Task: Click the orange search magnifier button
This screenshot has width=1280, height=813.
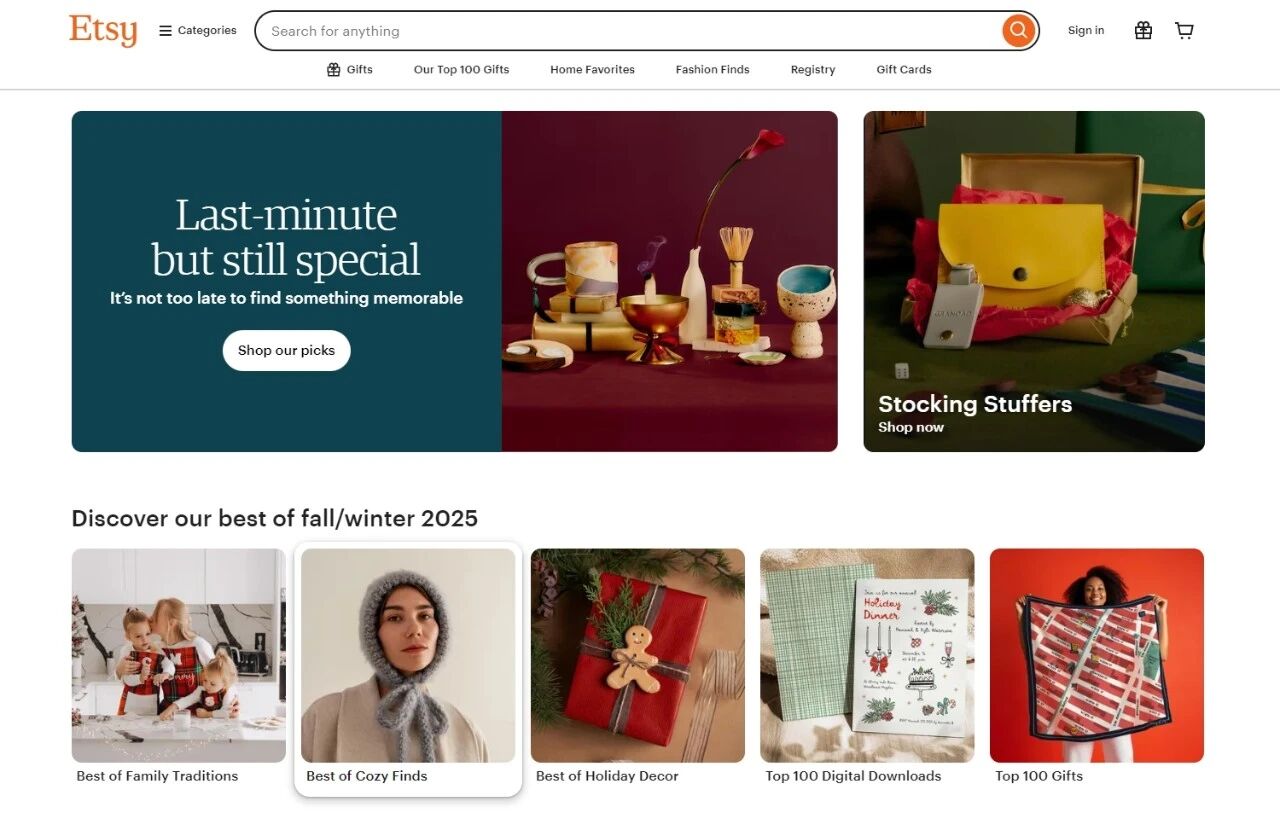Action: [1018, 31]
